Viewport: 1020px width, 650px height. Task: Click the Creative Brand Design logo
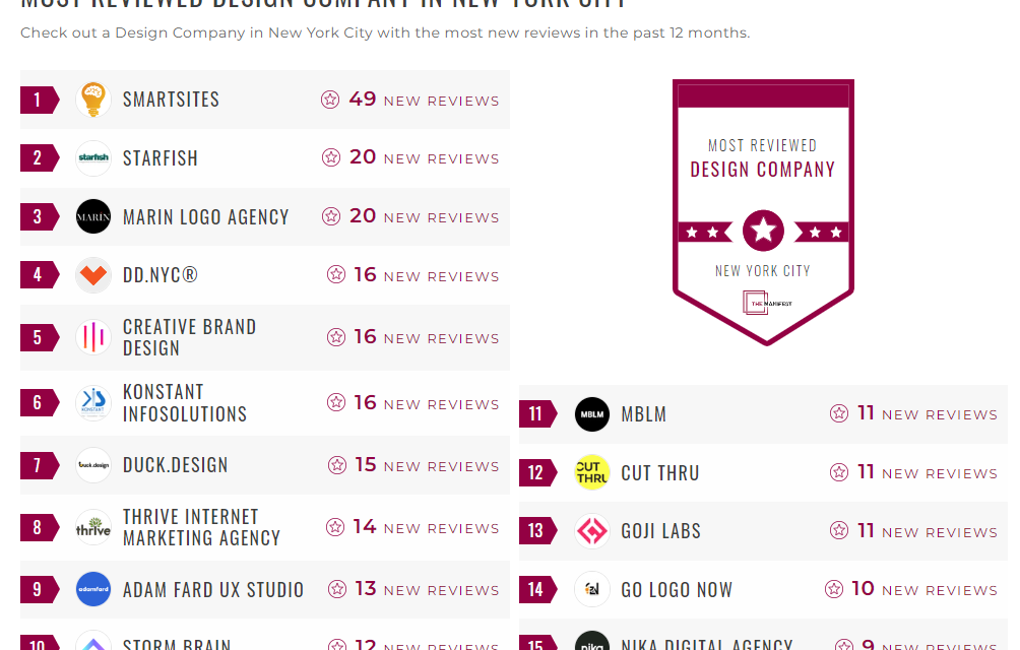click(93, 337)
